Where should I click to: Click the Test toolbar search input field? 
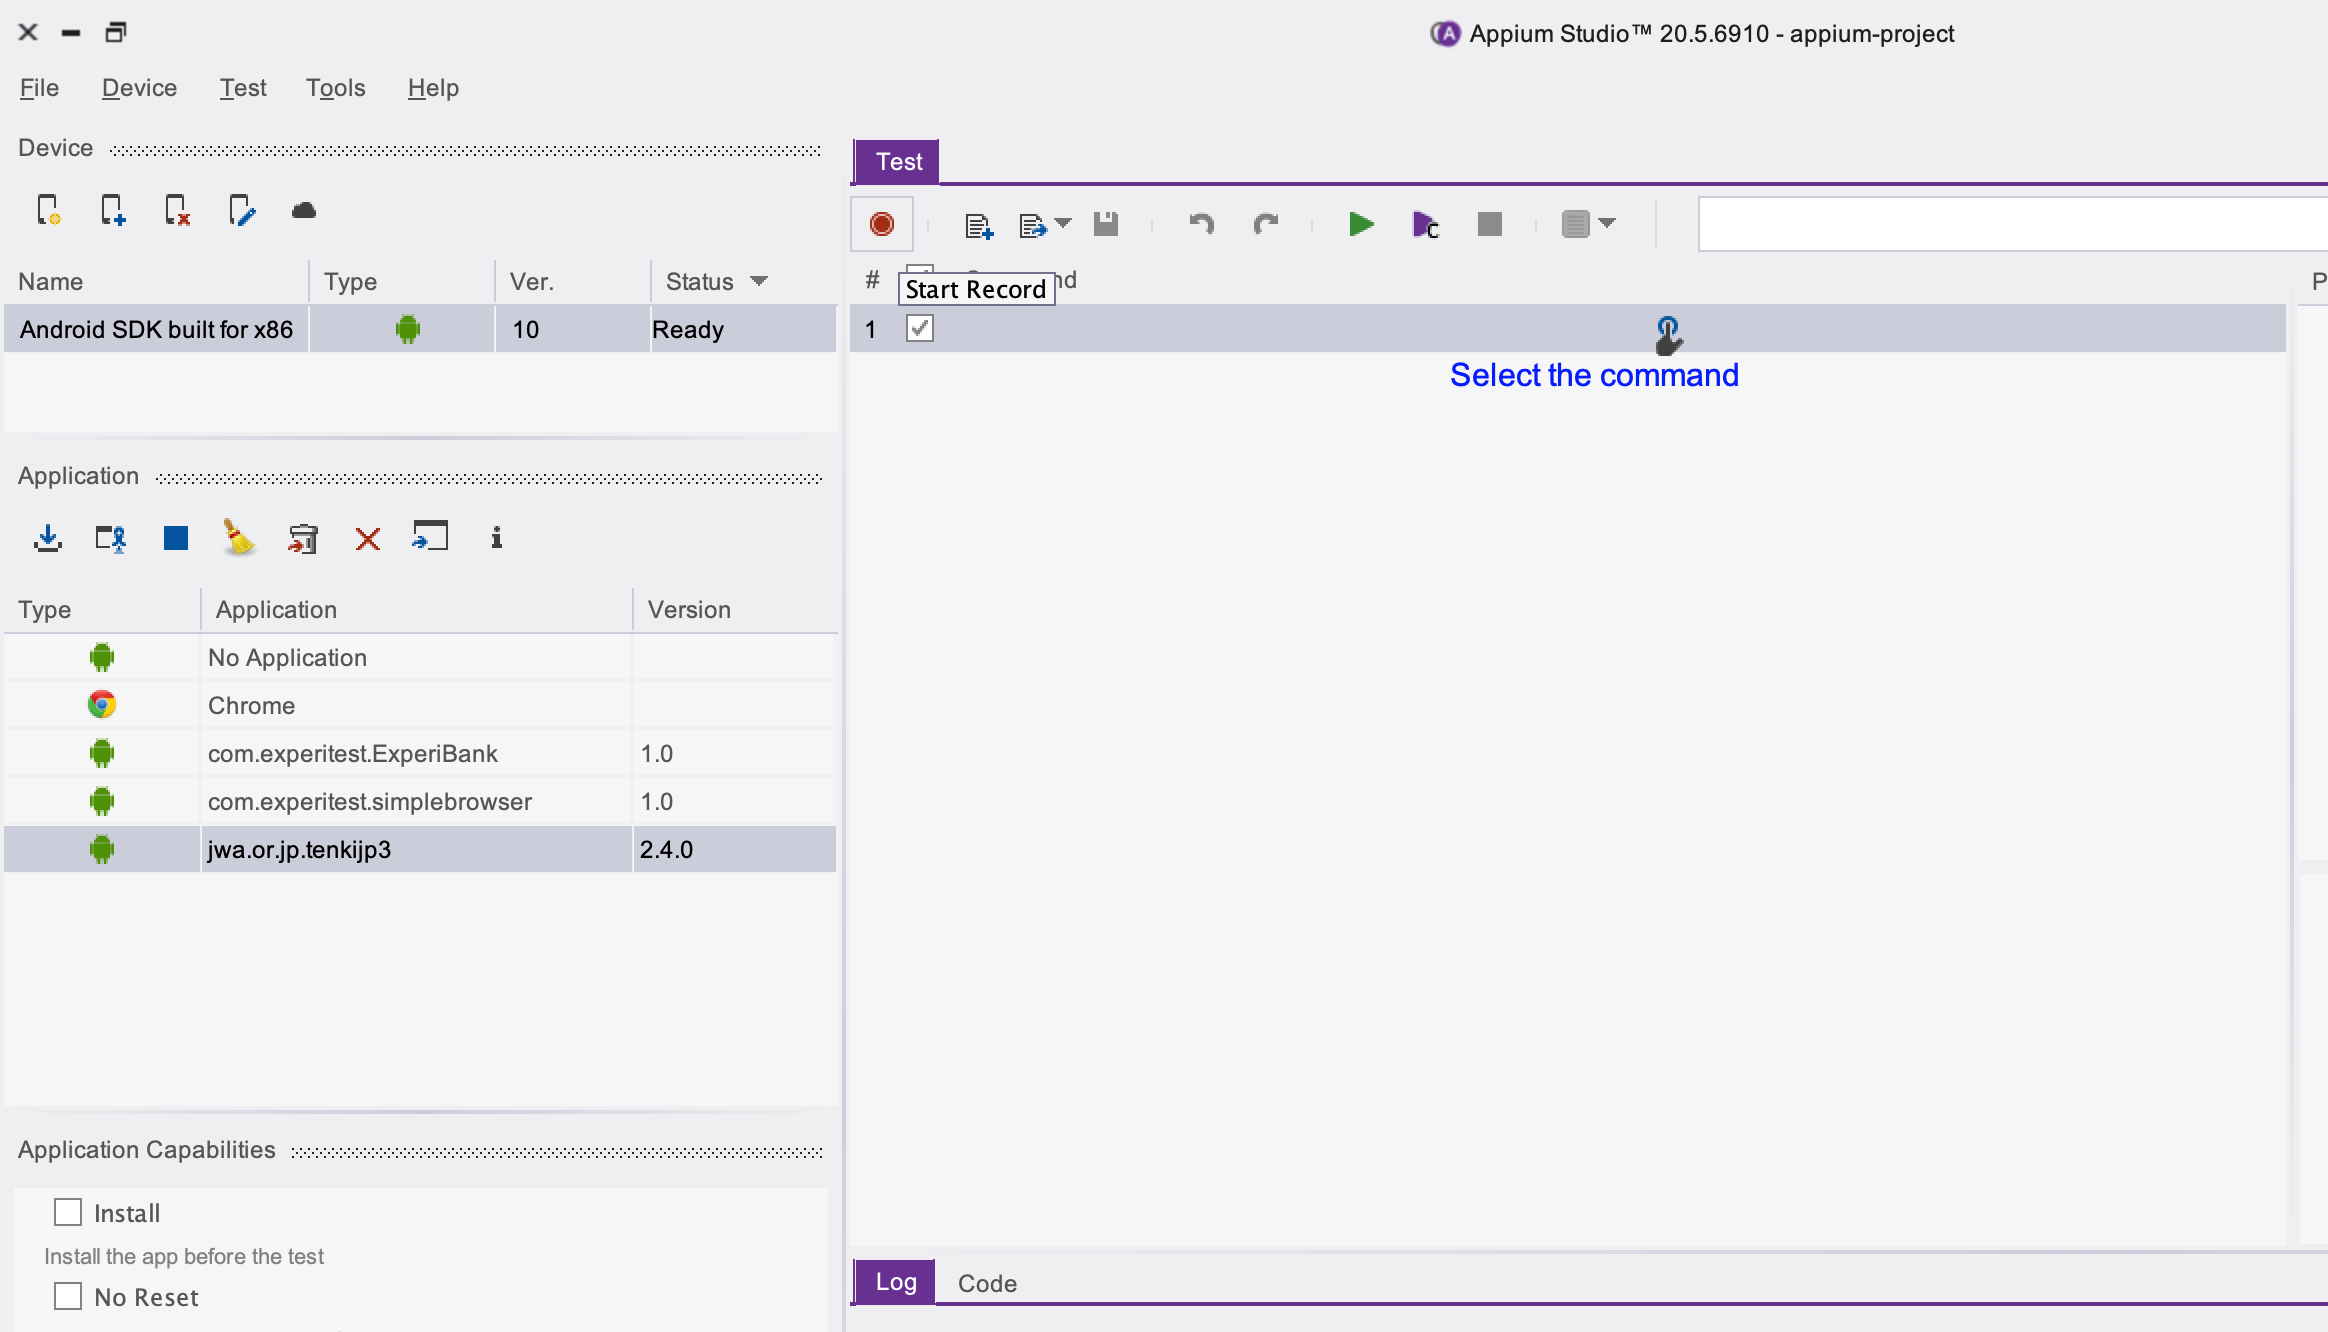(2012, 224)
